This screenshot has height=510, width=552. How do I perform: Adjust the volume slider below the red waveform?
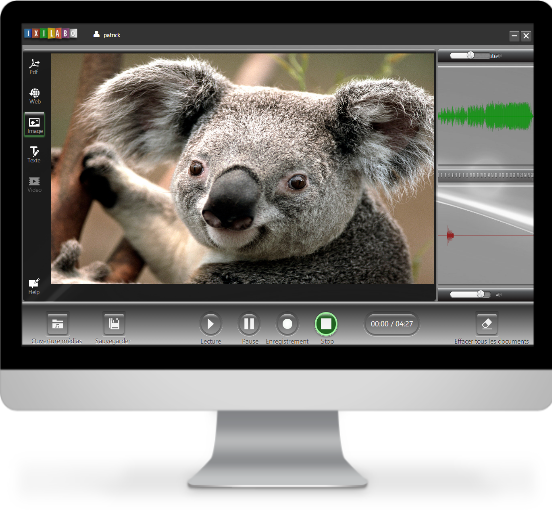tap(470, 294)
